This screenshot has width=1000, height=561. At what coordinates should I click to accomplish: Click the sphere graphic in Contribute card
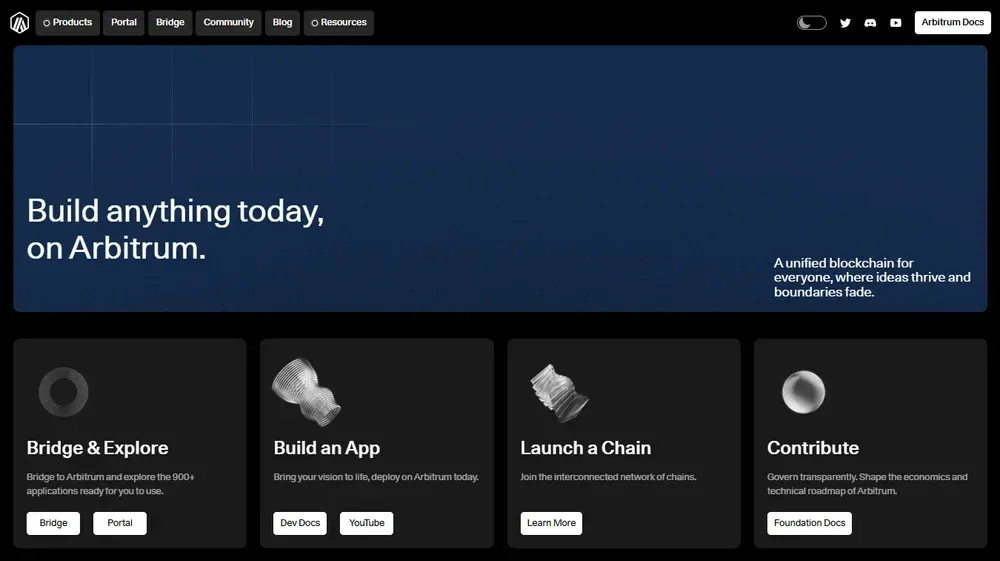804,391
